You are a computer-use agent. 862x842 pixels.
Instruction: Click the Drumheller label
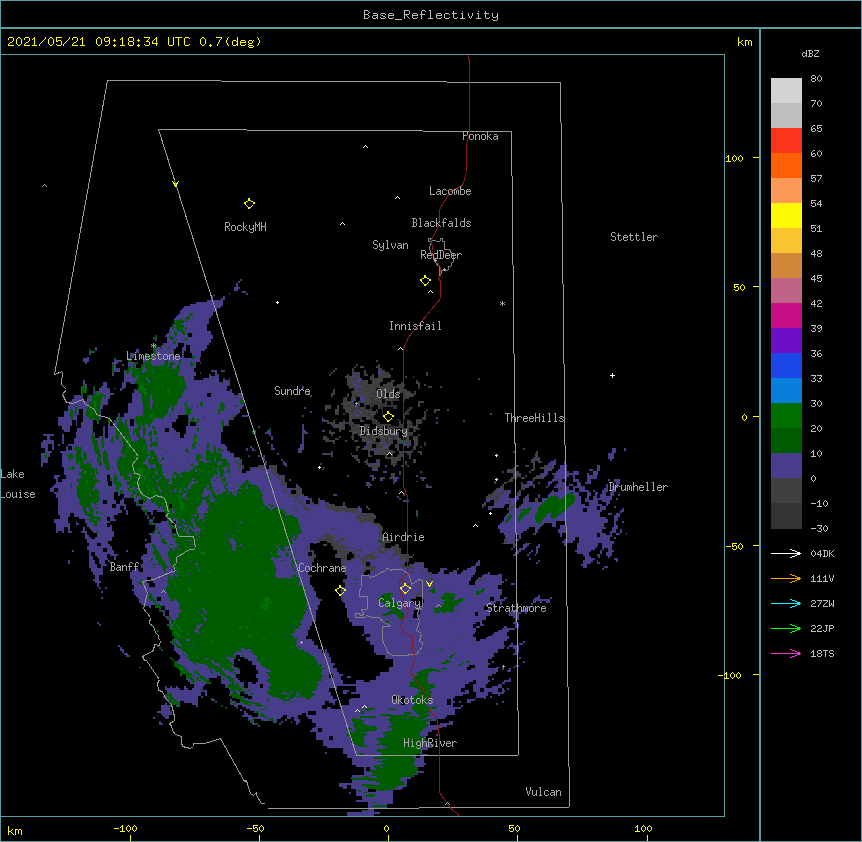pos(638,487)
